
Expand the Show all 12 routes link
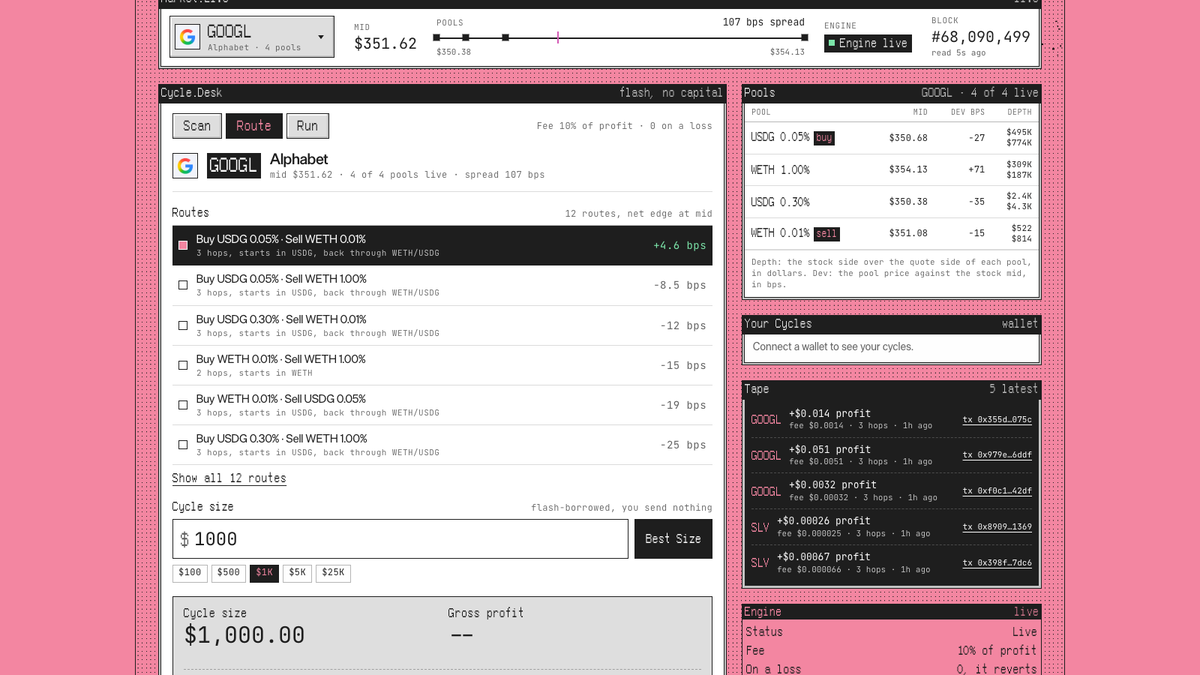click(229, 478)
